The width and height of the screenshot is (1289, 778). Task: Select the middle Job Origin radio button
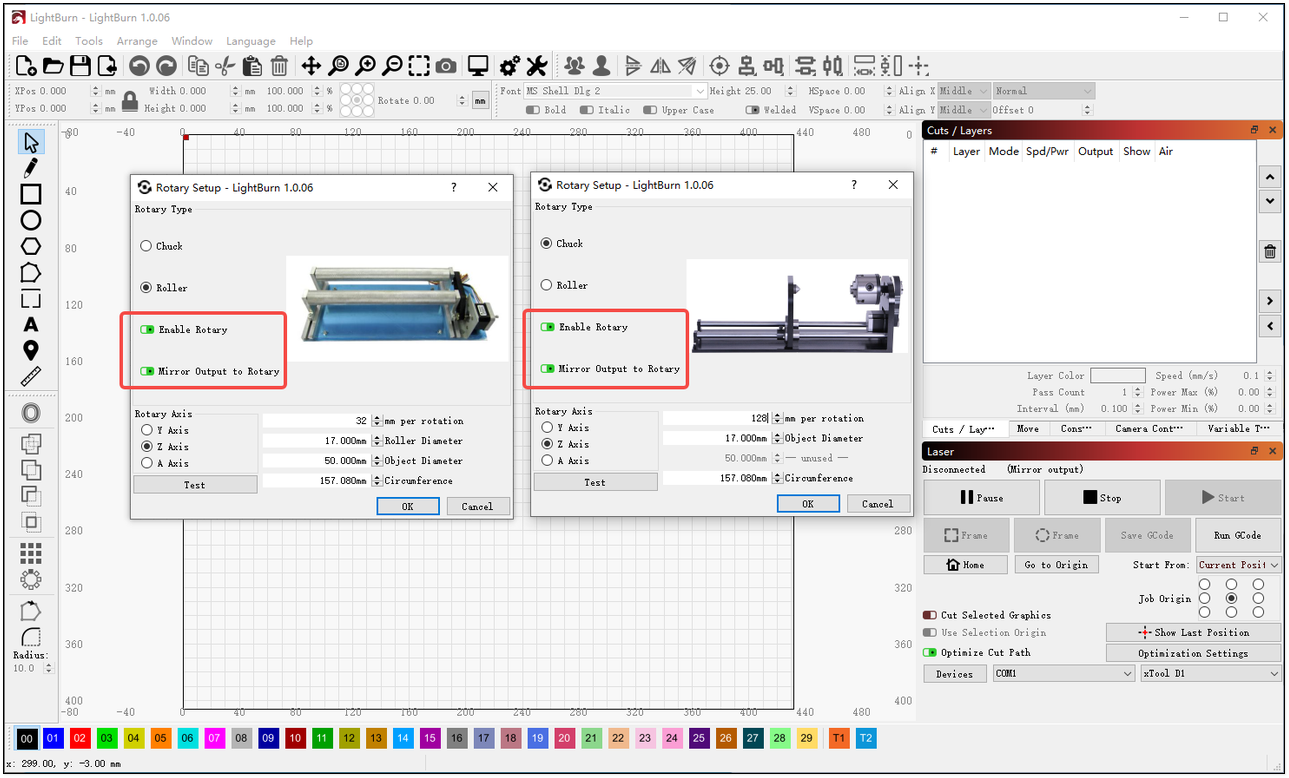pos(1231,598)
